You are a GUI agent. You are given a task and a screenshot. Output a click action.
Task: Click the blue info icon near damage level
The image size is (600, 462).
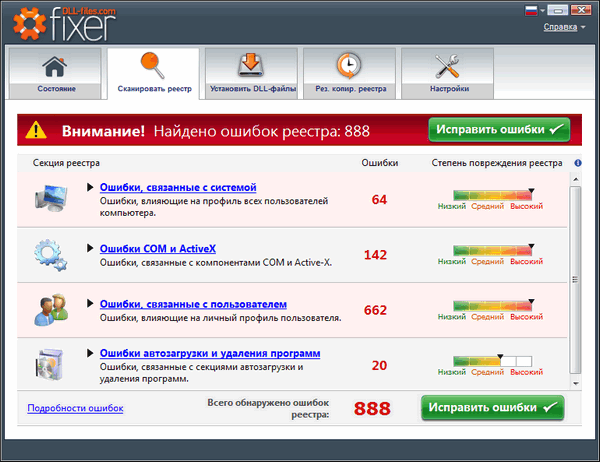pos(578,162)
